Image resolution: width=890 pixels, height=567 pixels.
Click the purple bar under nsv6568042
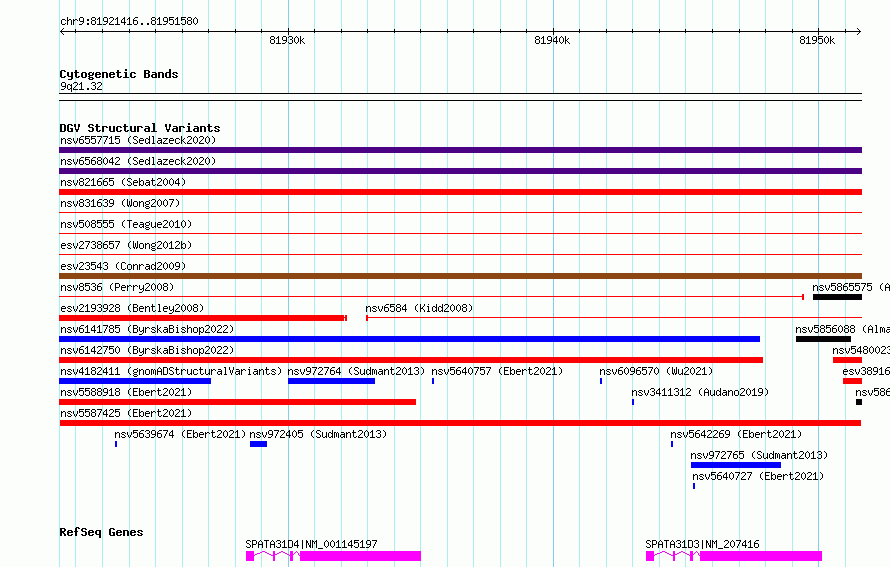coord(460,171)
